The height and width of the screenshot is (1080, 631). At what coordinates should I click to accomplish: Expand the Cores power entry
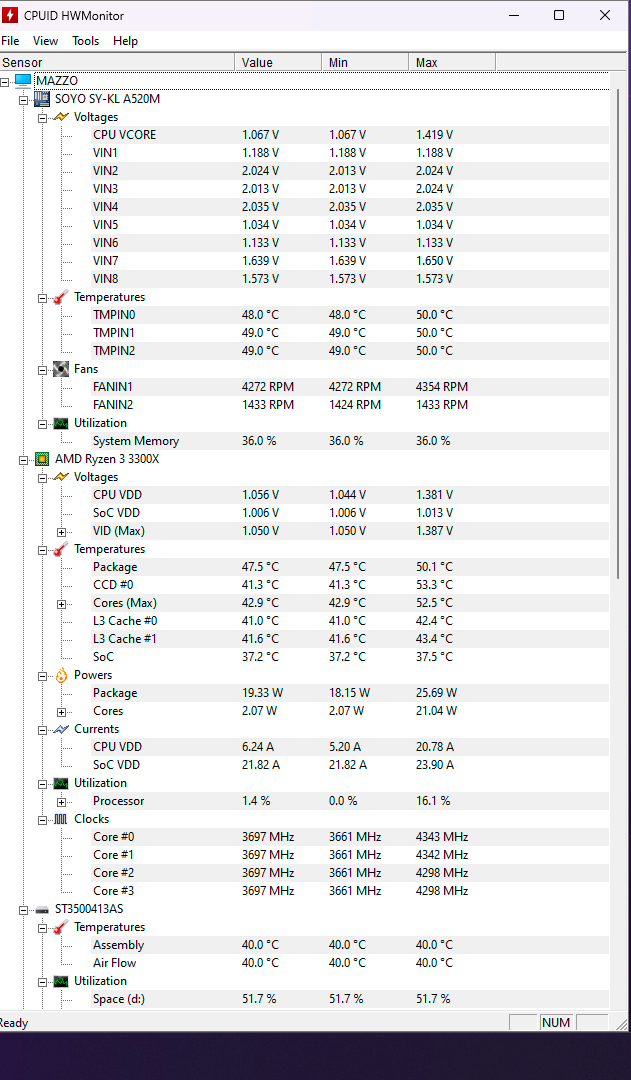pos(61,712)
